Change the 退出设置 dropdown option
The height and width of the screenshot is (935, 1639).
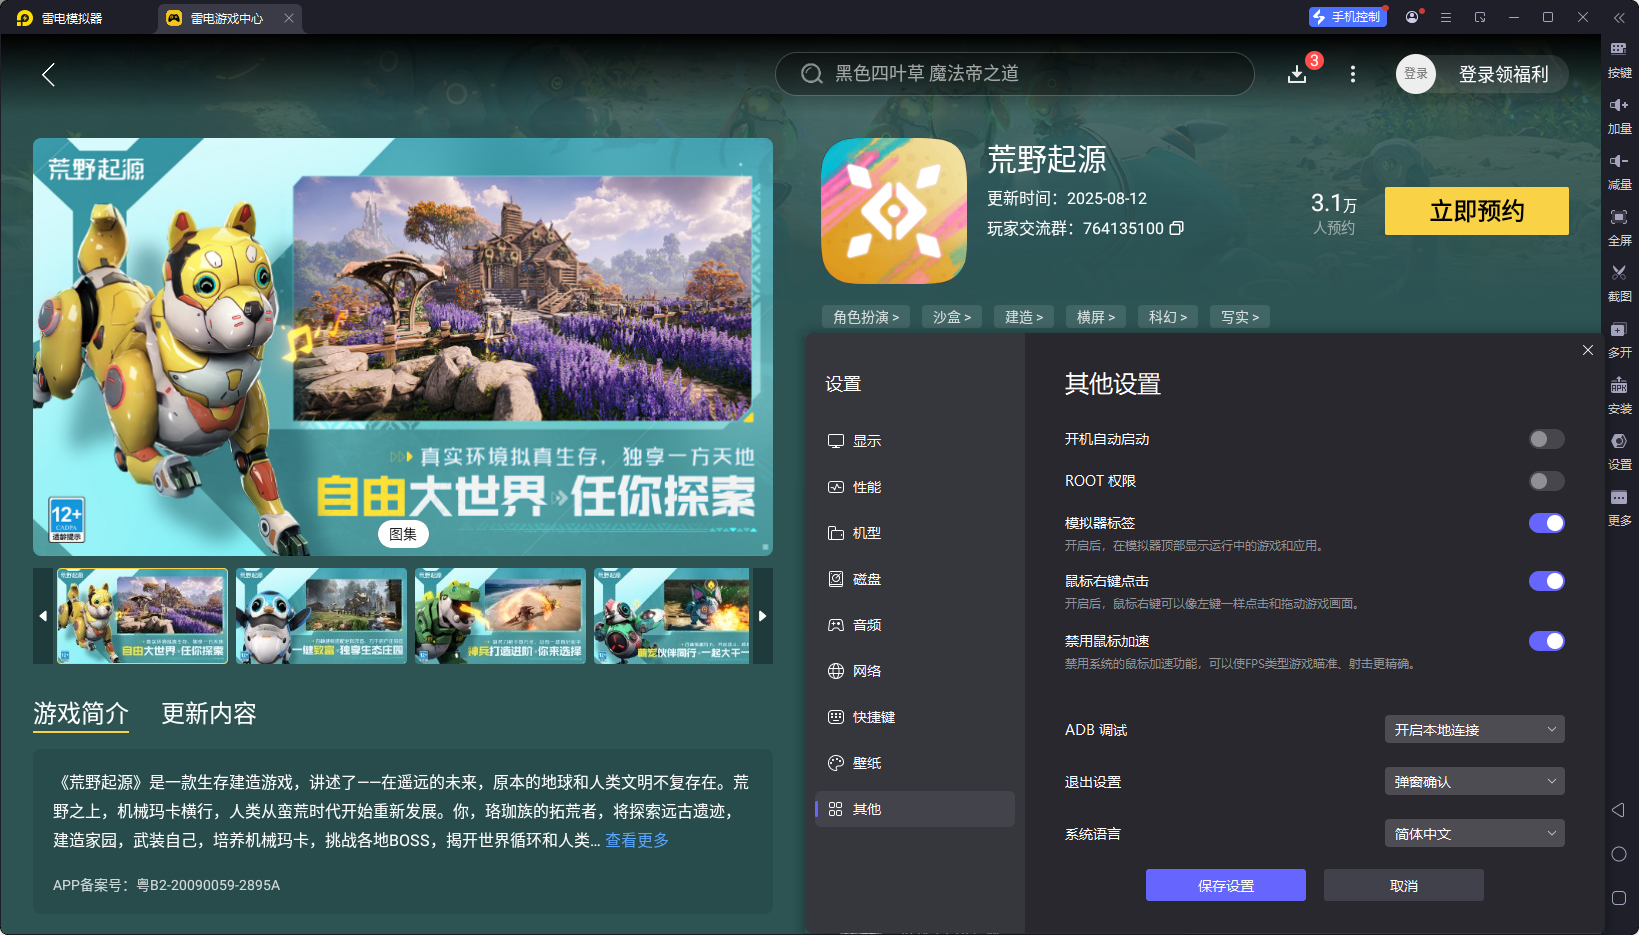coord(1474,781)
